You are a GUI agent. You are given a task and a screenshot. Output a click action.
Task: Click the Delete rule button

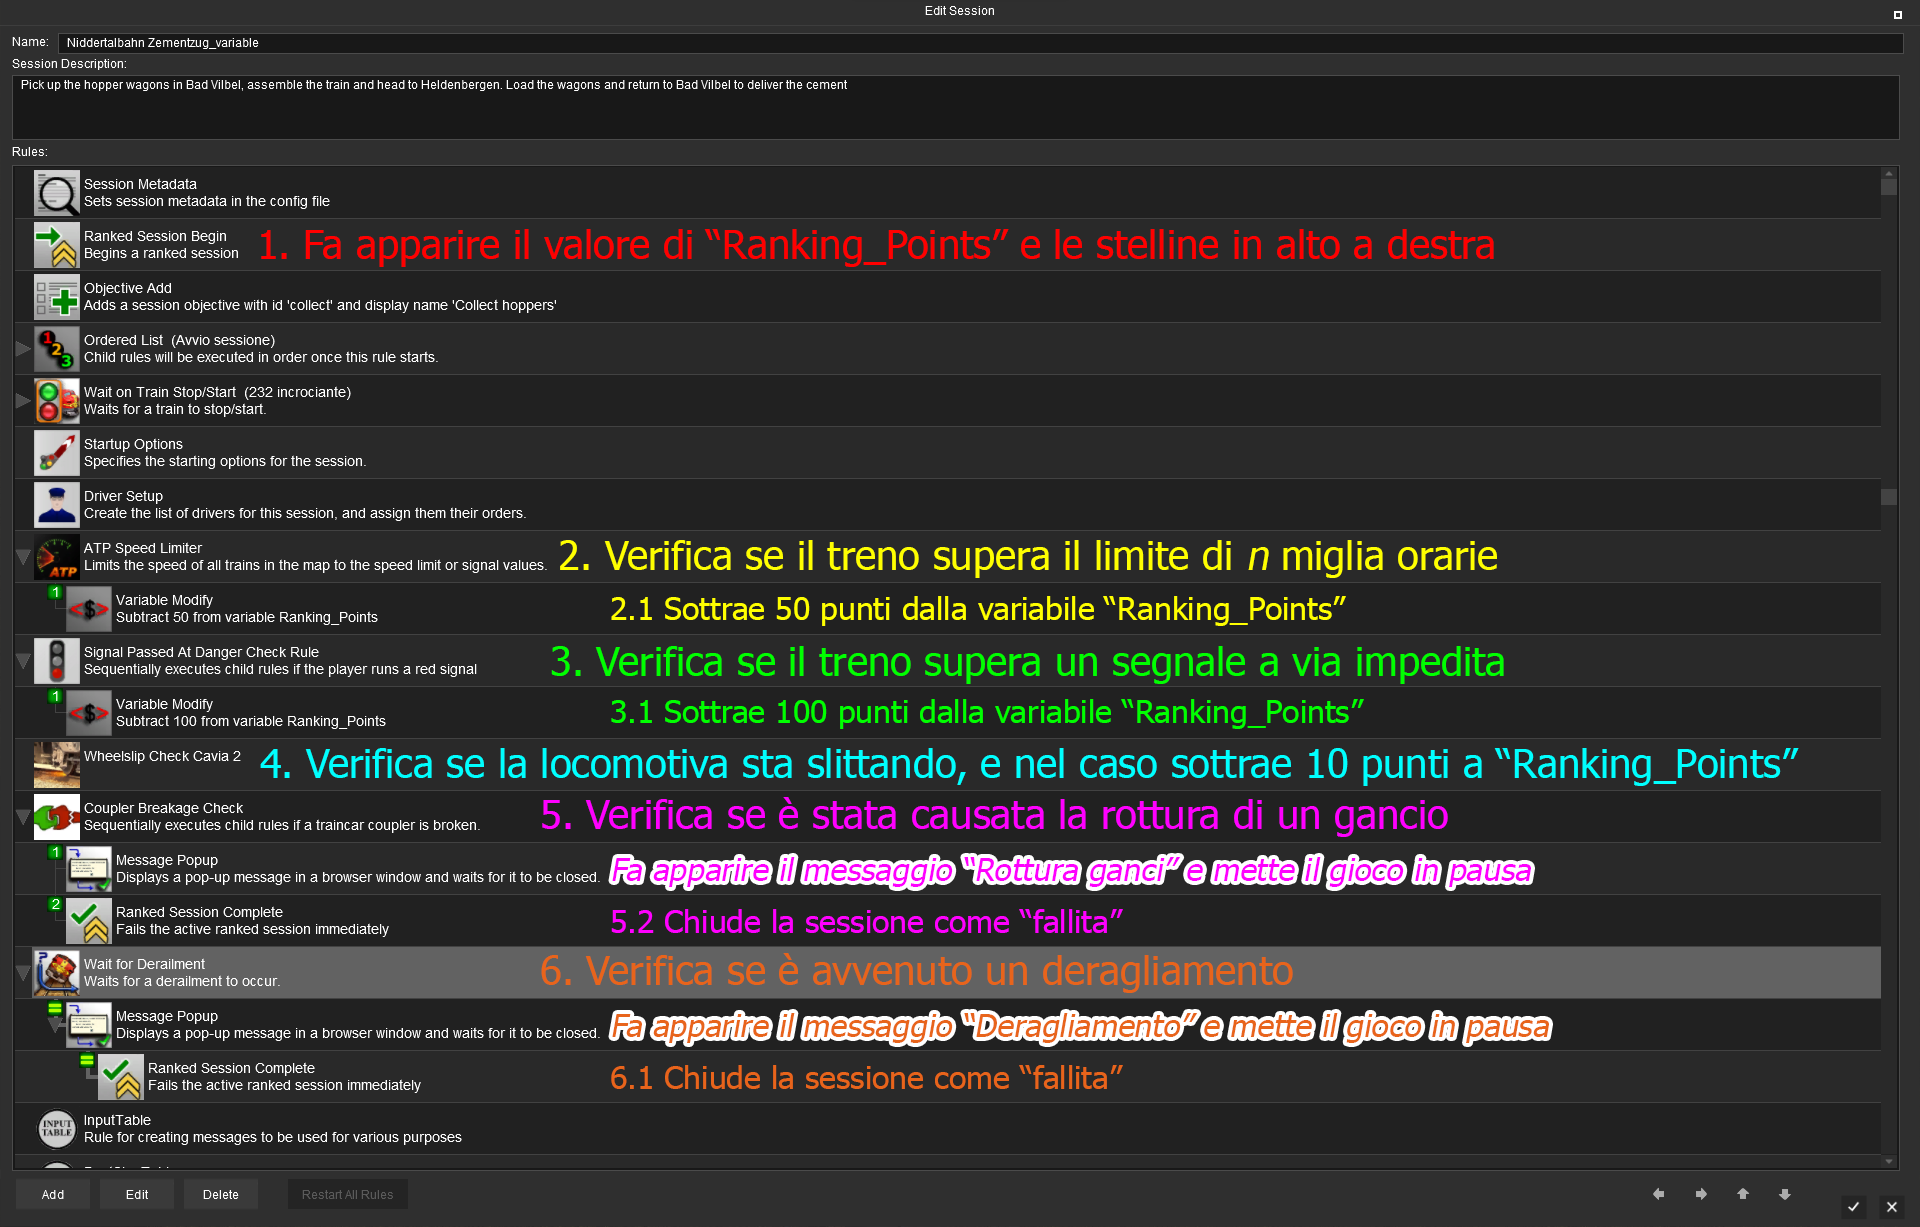(221, 1194)
